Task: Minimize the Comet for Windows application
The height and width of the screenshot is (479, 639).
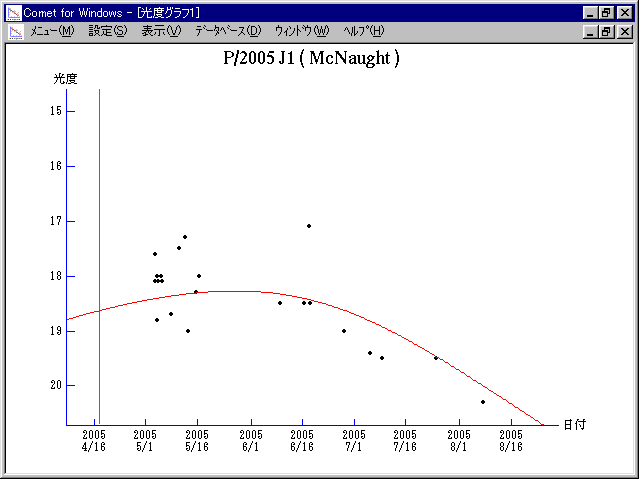Action: [x=591, y=12]
